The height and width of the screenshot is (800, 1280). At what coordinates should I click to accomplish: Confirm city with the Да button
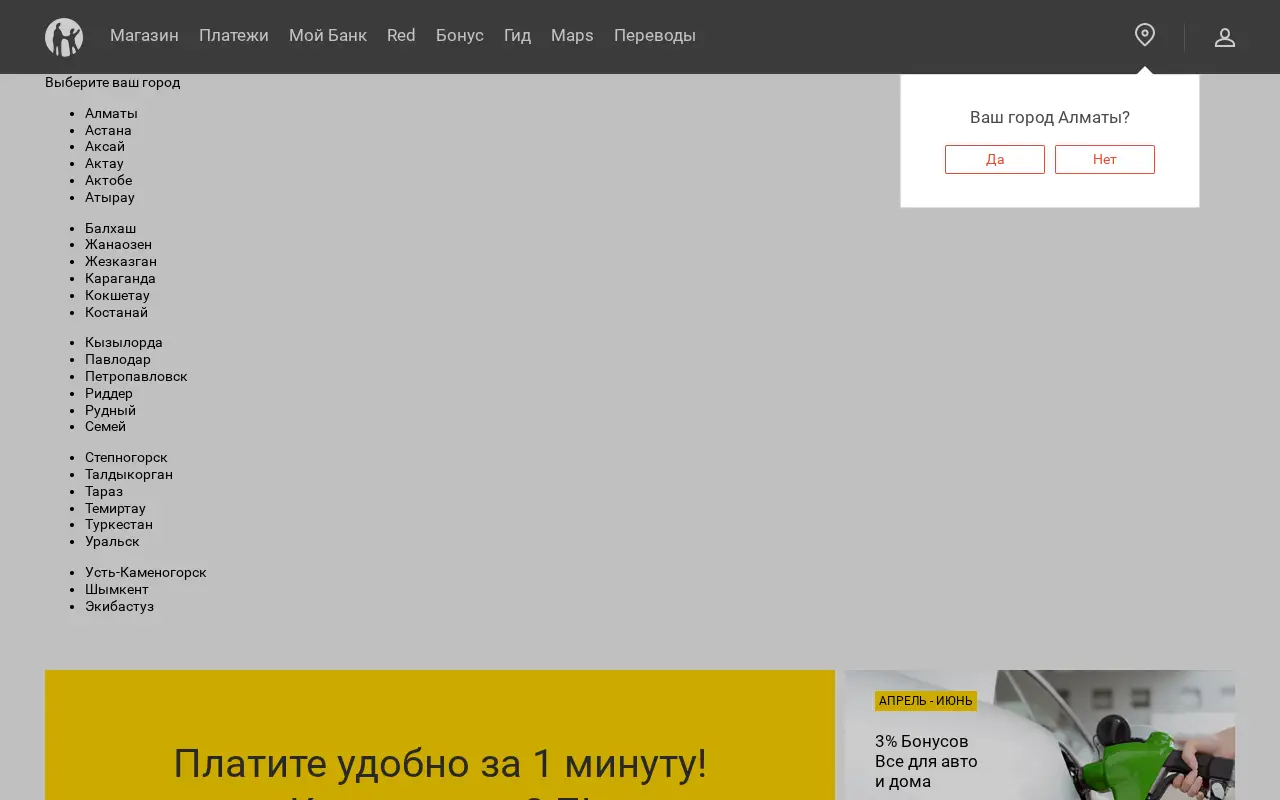(x=995, y=159)
